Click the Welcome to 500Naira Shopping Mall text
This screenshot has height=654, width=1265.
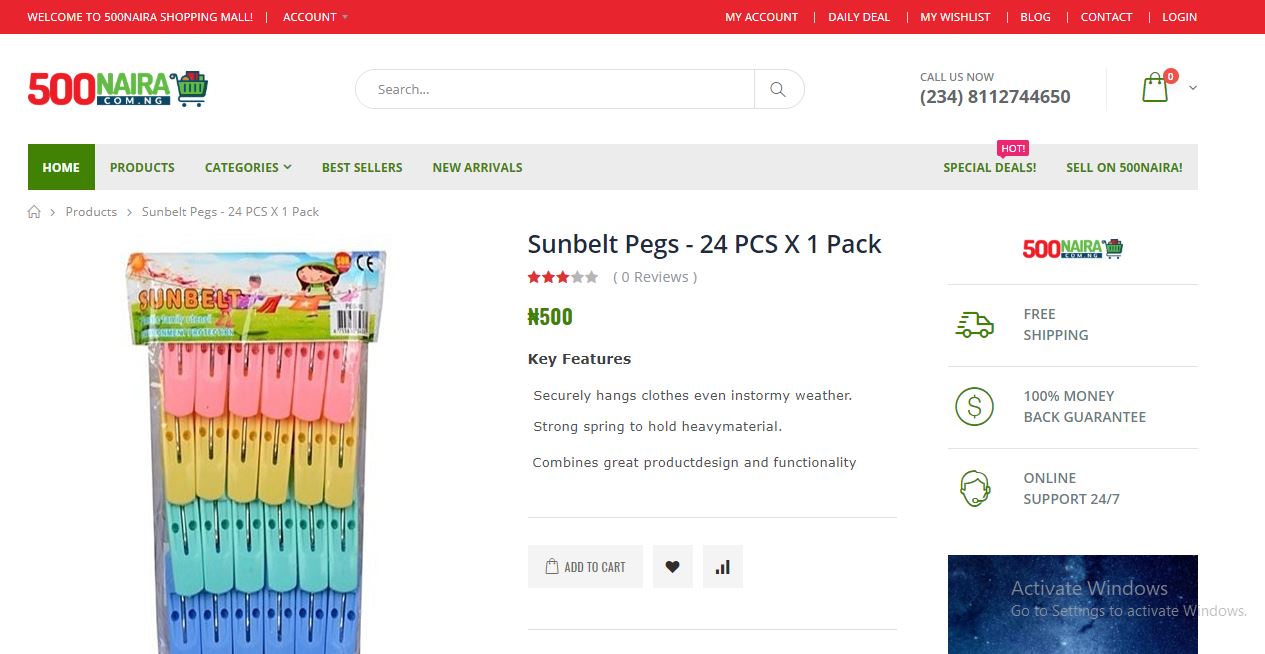[140, 17]
